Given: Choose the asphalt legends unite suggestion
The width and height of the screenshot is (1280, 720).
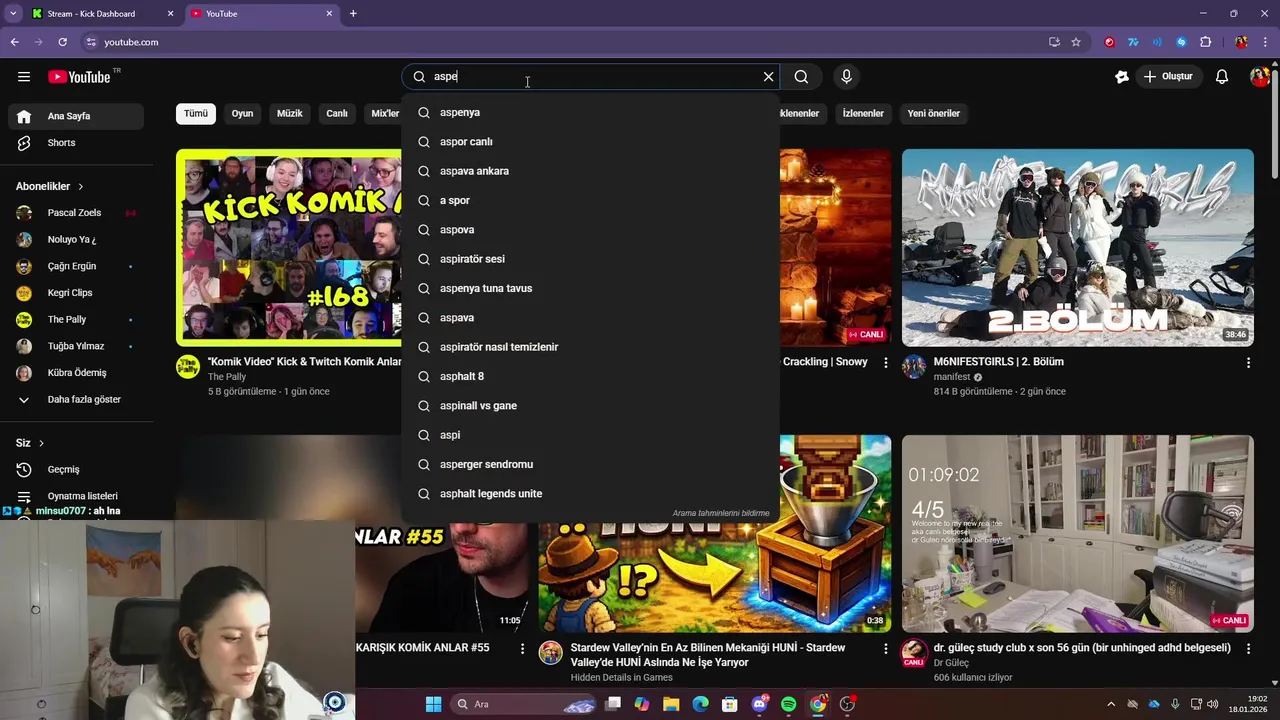Looking at the screenshot, I should (x=591, y=494).
